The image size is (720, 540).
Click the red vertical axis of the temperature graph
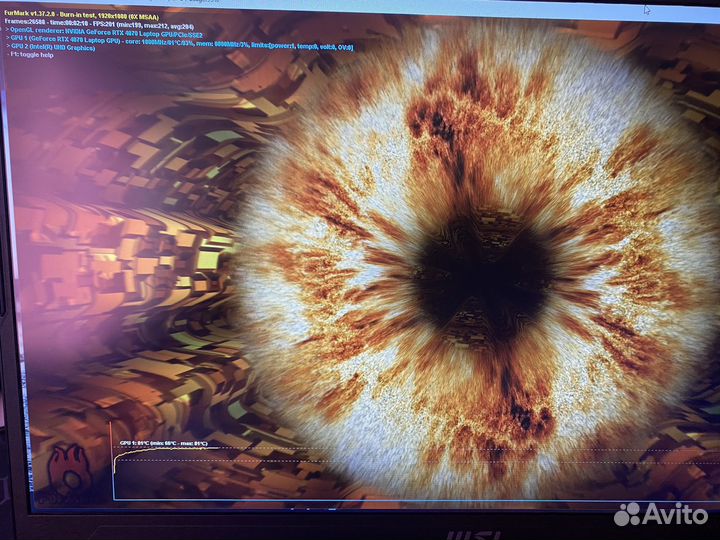[x=113, y=465]
